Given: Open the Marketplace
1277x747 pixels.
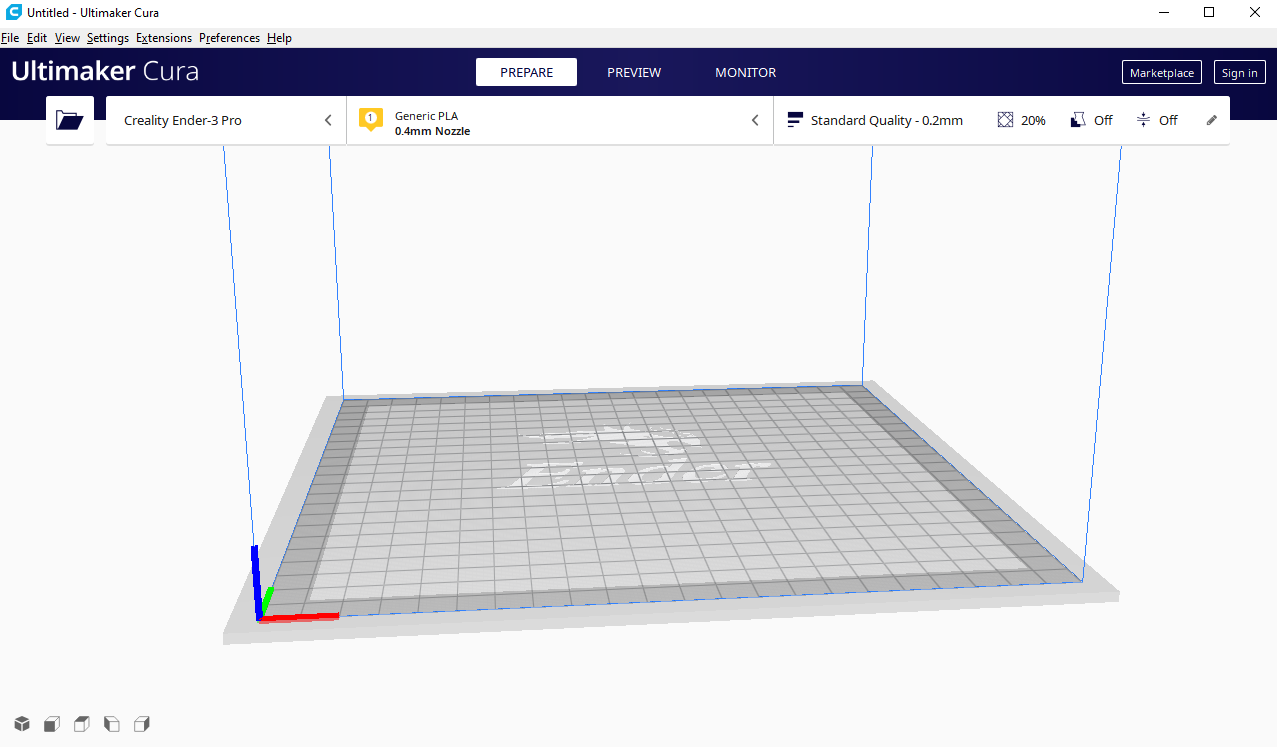Looking at the screenshot, I should pyautogui.click(x=1161, y=73).
